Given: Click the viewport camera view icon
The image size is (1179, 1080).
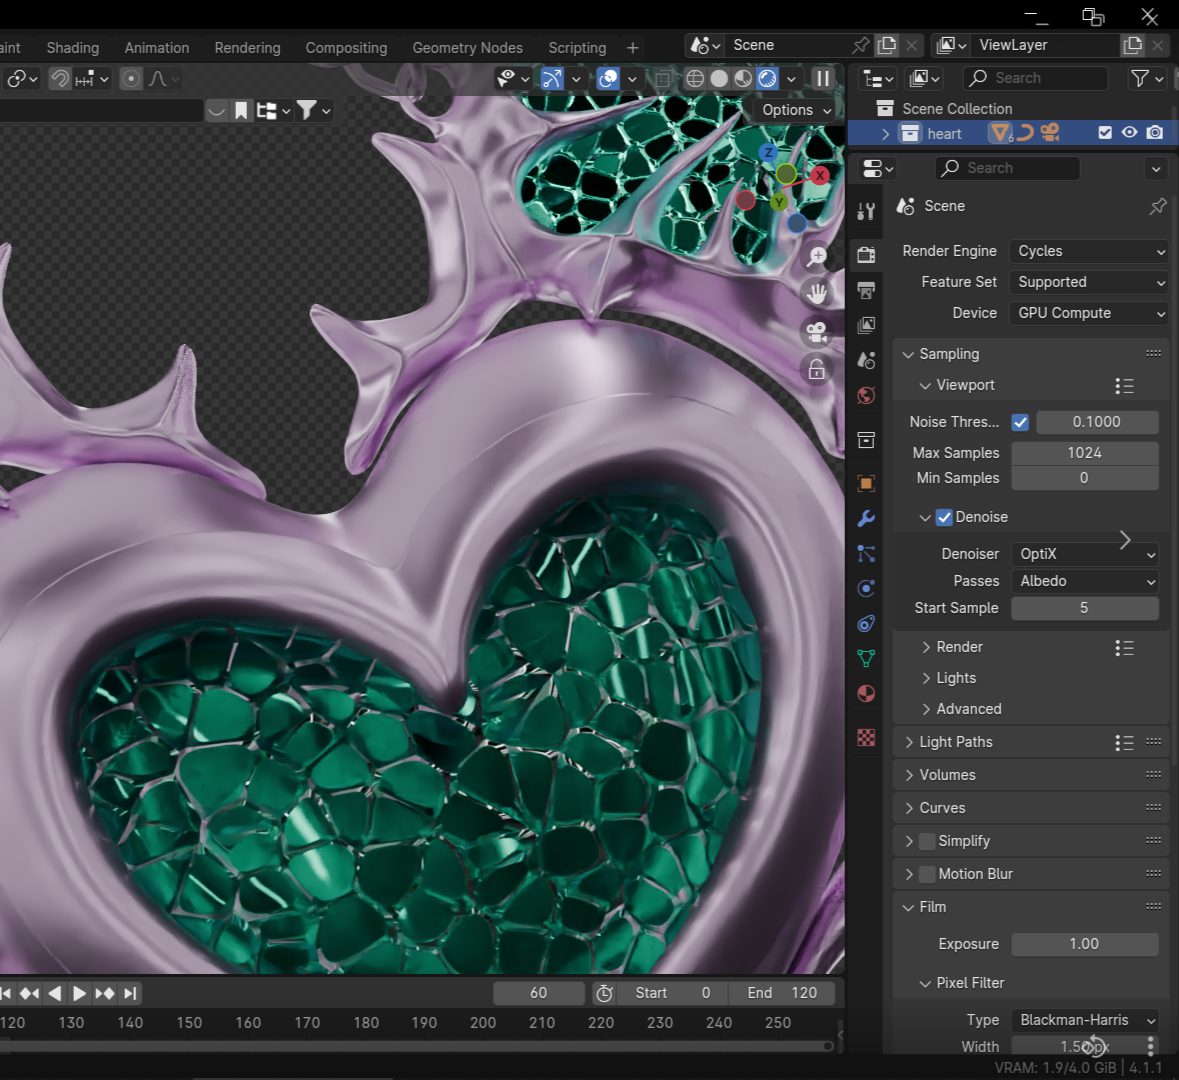Looking at the screenshot, I should (x=817, y=332).
